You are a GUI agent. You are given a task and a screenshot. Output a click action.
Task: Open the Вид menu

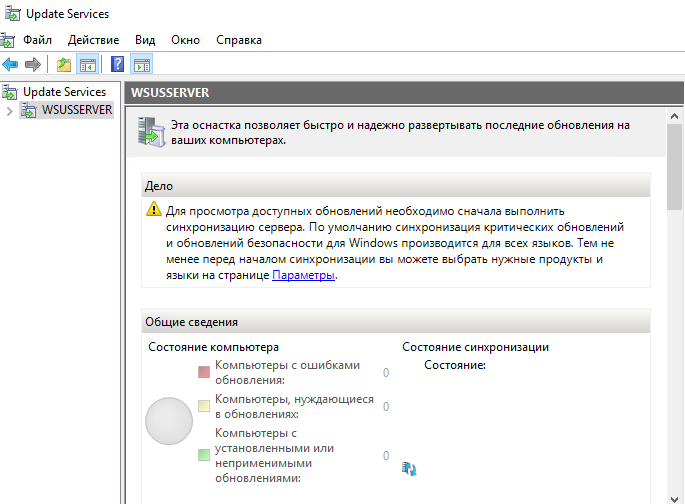(145, 40)
